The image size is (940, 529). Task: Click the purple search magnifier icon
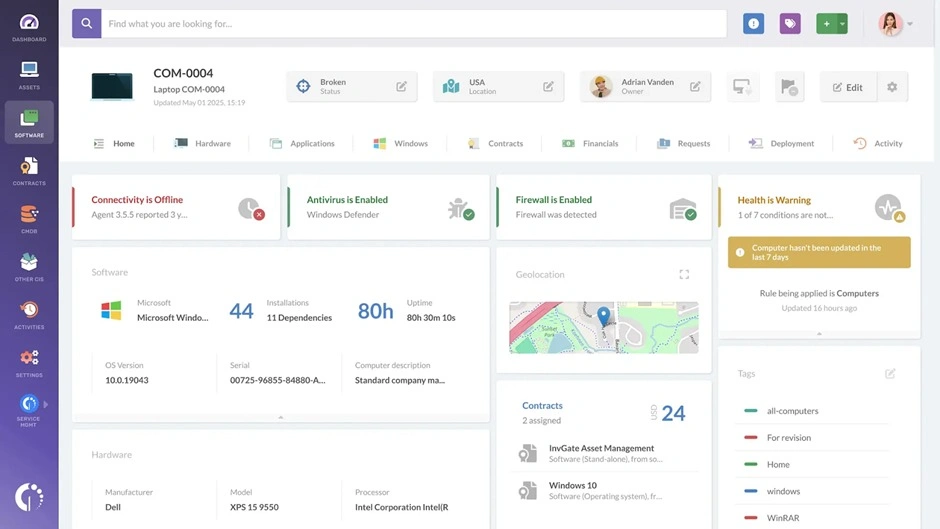coord(87,24)
